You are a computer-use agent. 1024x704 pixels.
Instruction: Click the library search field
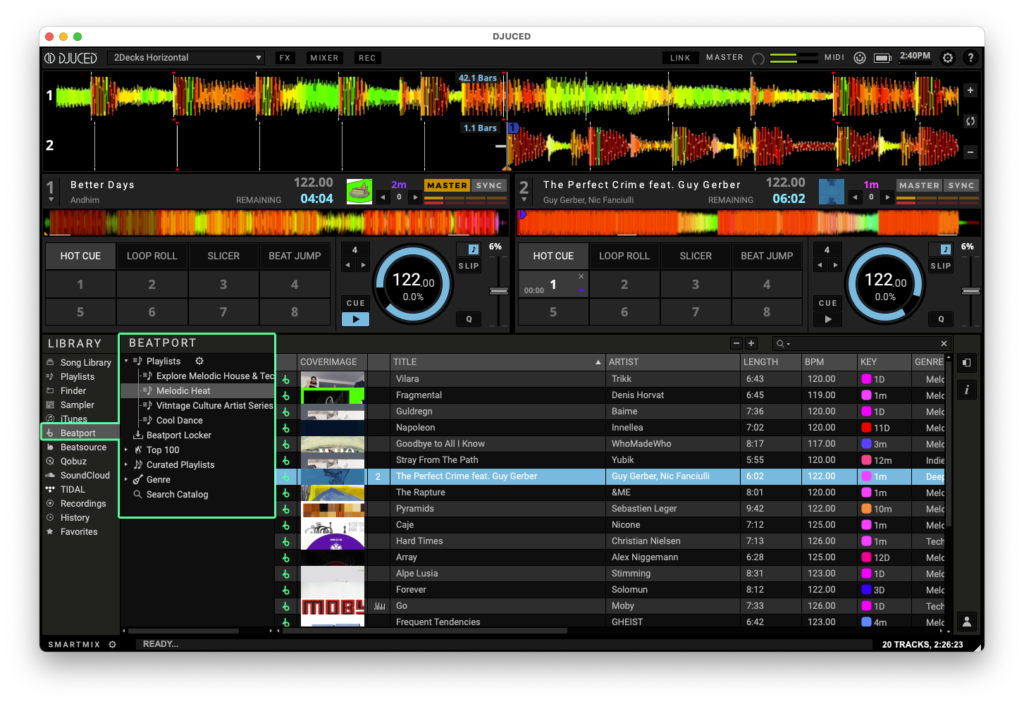(x=860, y=343)
